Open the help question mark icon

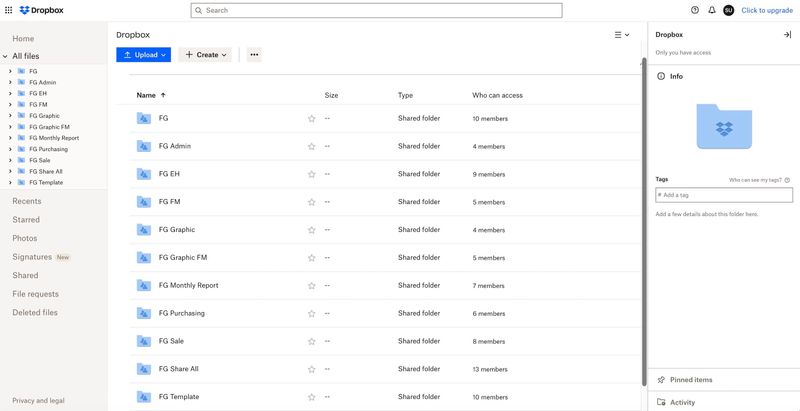pos(695,10)
